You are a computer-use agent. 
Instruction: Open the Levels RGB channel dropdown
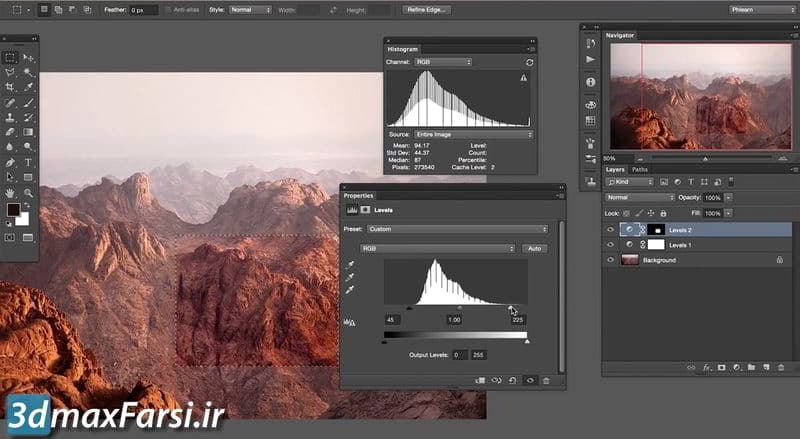[438, 249]
